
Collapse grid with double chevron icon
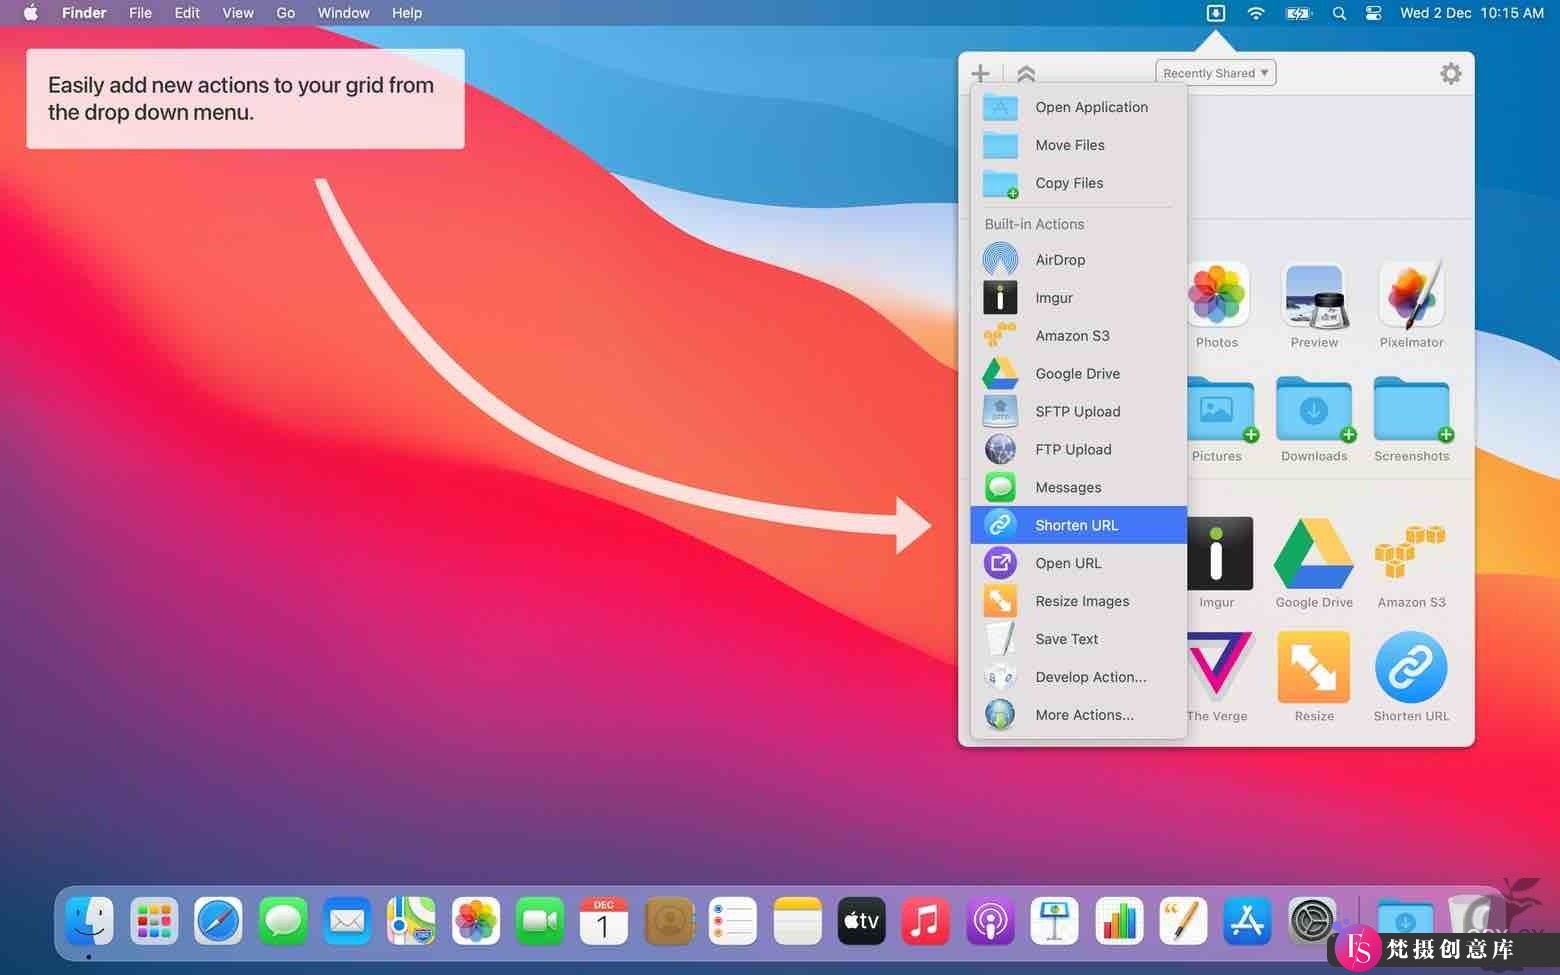click(1026, 73)
